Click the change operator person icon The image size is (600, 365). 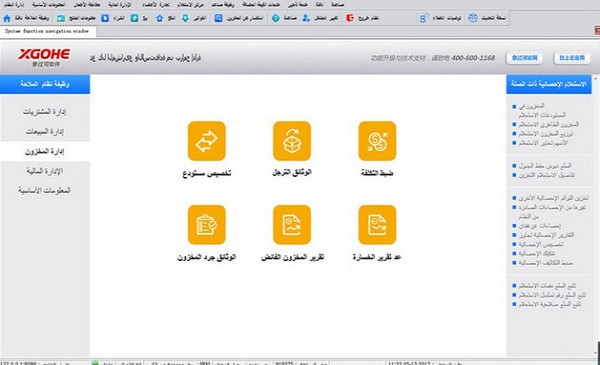pyautogui.click(x=306, y=18)
